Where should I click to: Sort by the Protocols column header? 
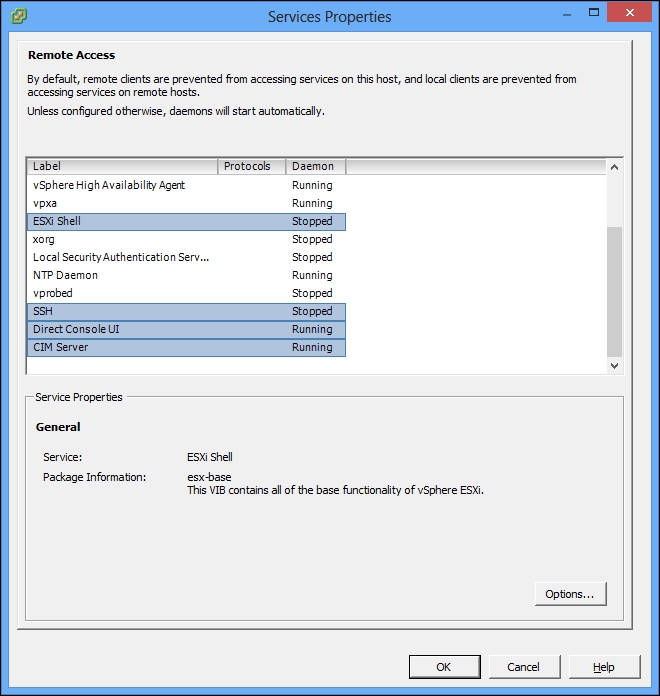coord(252,166)
